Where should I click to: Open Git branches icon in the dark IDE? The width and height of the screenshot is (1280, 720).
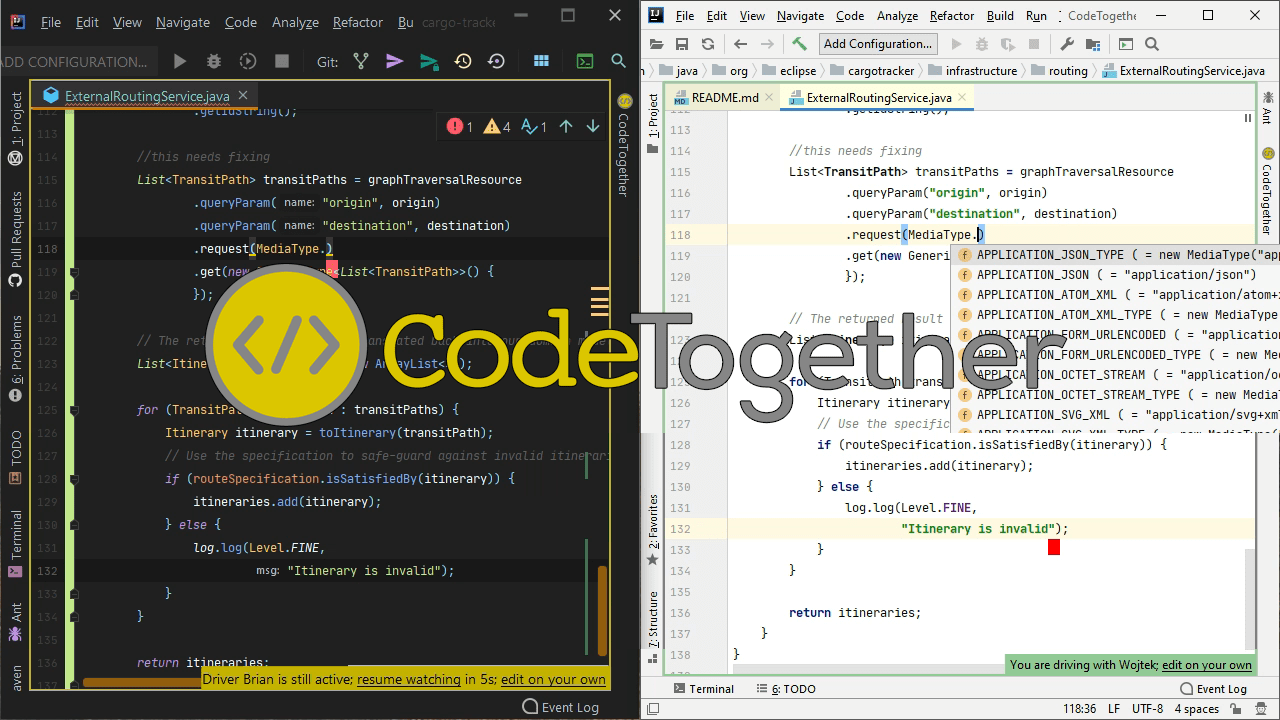coord(361,61)
